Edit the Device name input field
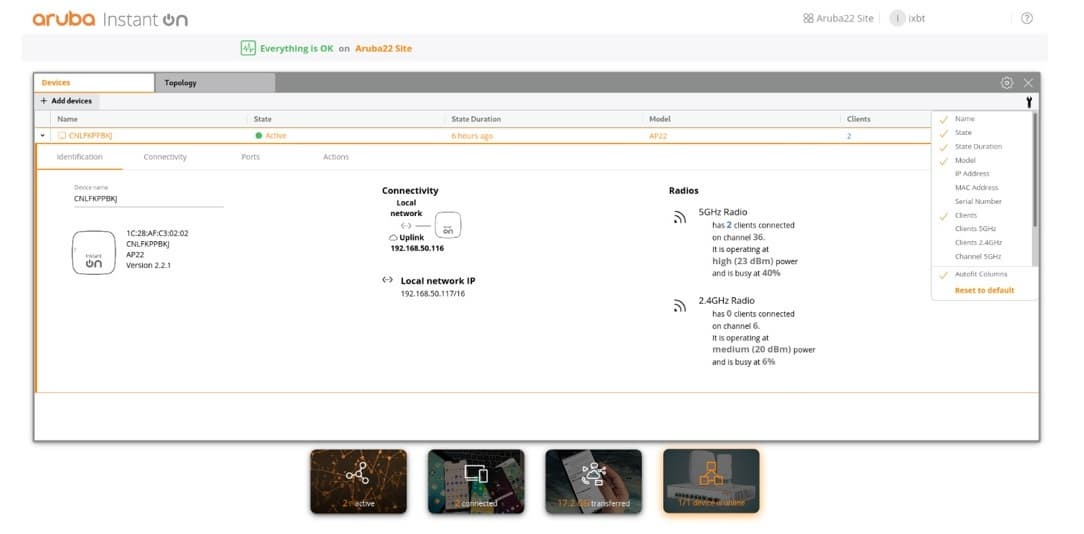Viewport: 1084px width, 534px height. click(149, 199)
